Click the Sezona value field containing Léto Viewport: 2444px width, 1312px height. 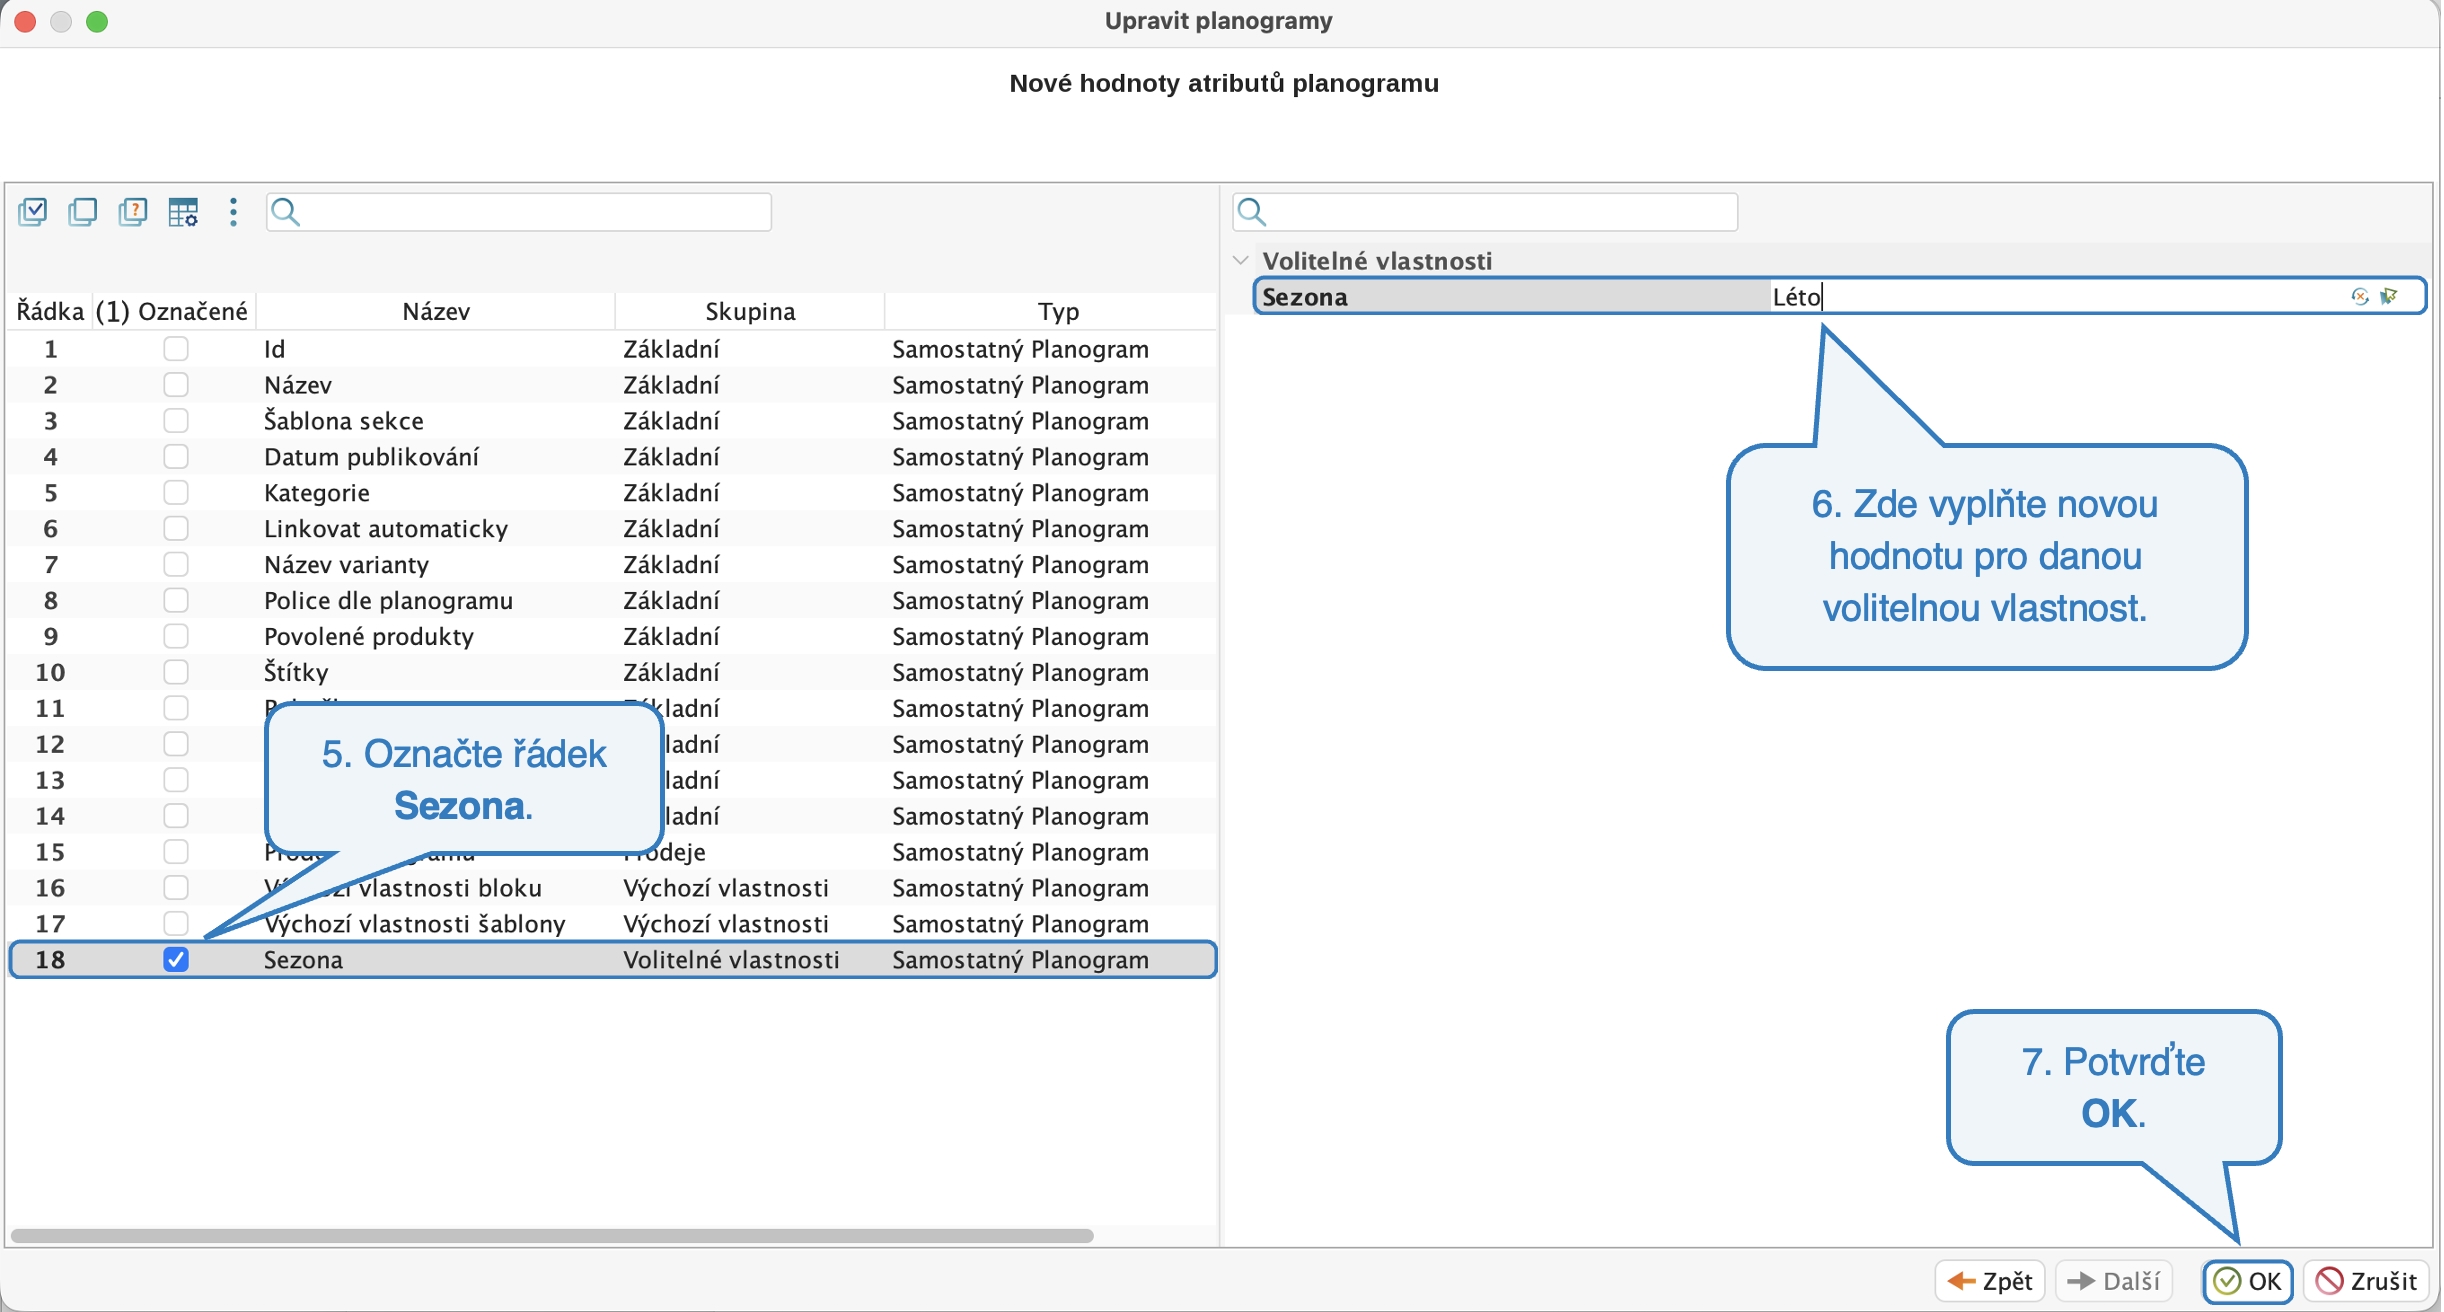click(x=2058, y=296)
